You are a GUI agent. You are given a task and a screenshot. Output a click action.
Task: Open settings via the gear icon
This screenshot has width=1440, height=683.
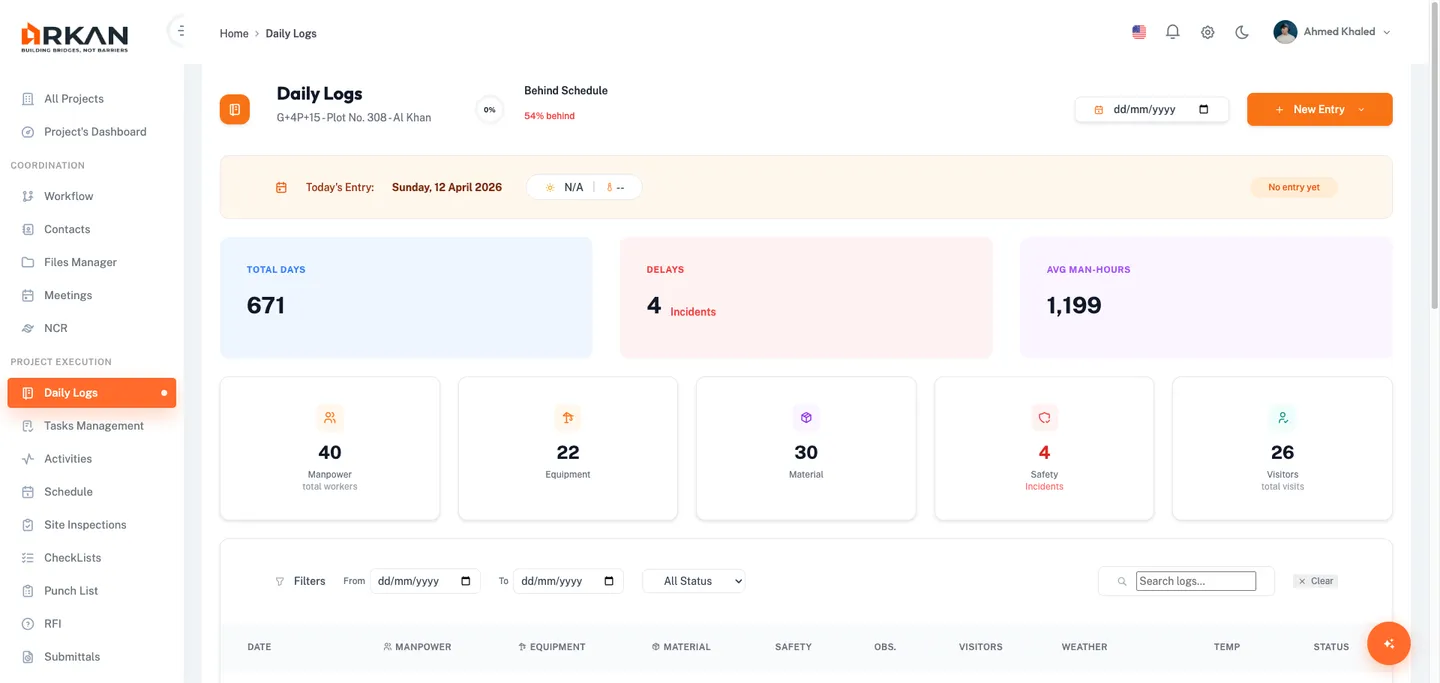click(1207, 32)
